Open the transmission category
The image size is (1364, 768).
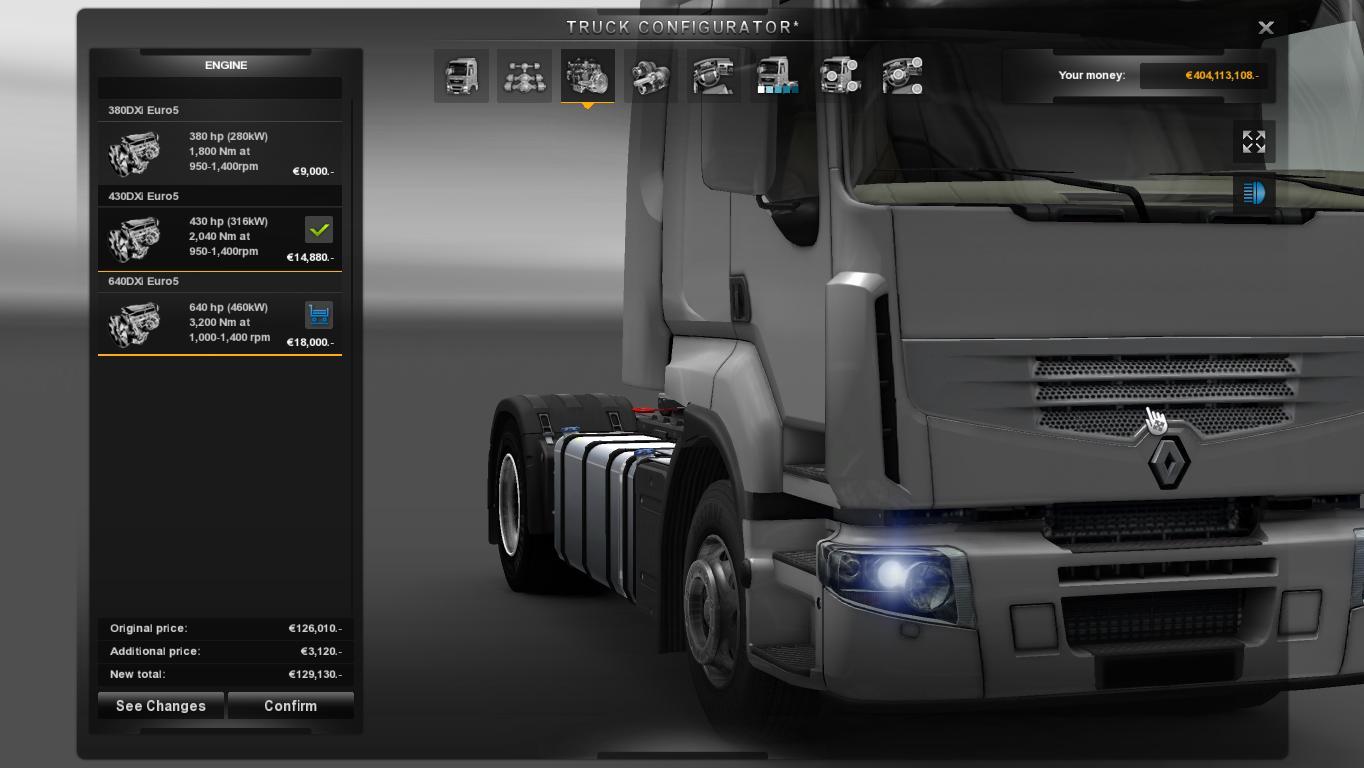[650, 76]
